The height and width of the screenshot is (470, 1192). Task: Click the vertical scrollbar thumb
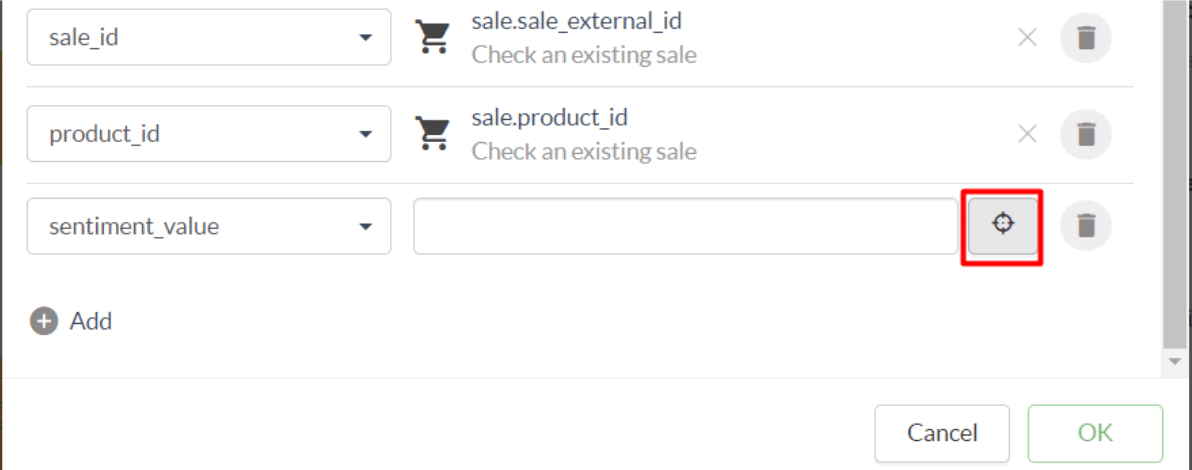pos(1173,170)
